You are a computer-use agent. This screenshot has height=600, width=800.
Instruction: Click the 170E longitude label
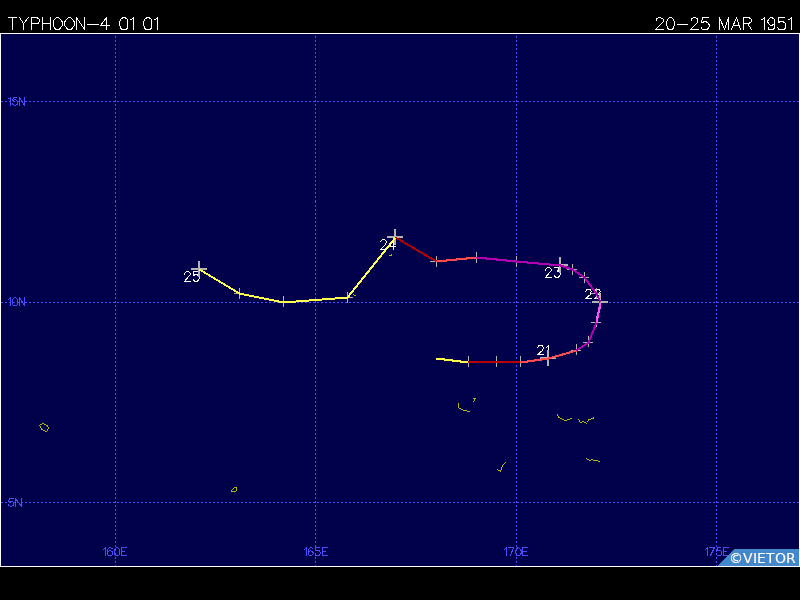(x=516, y=552)
